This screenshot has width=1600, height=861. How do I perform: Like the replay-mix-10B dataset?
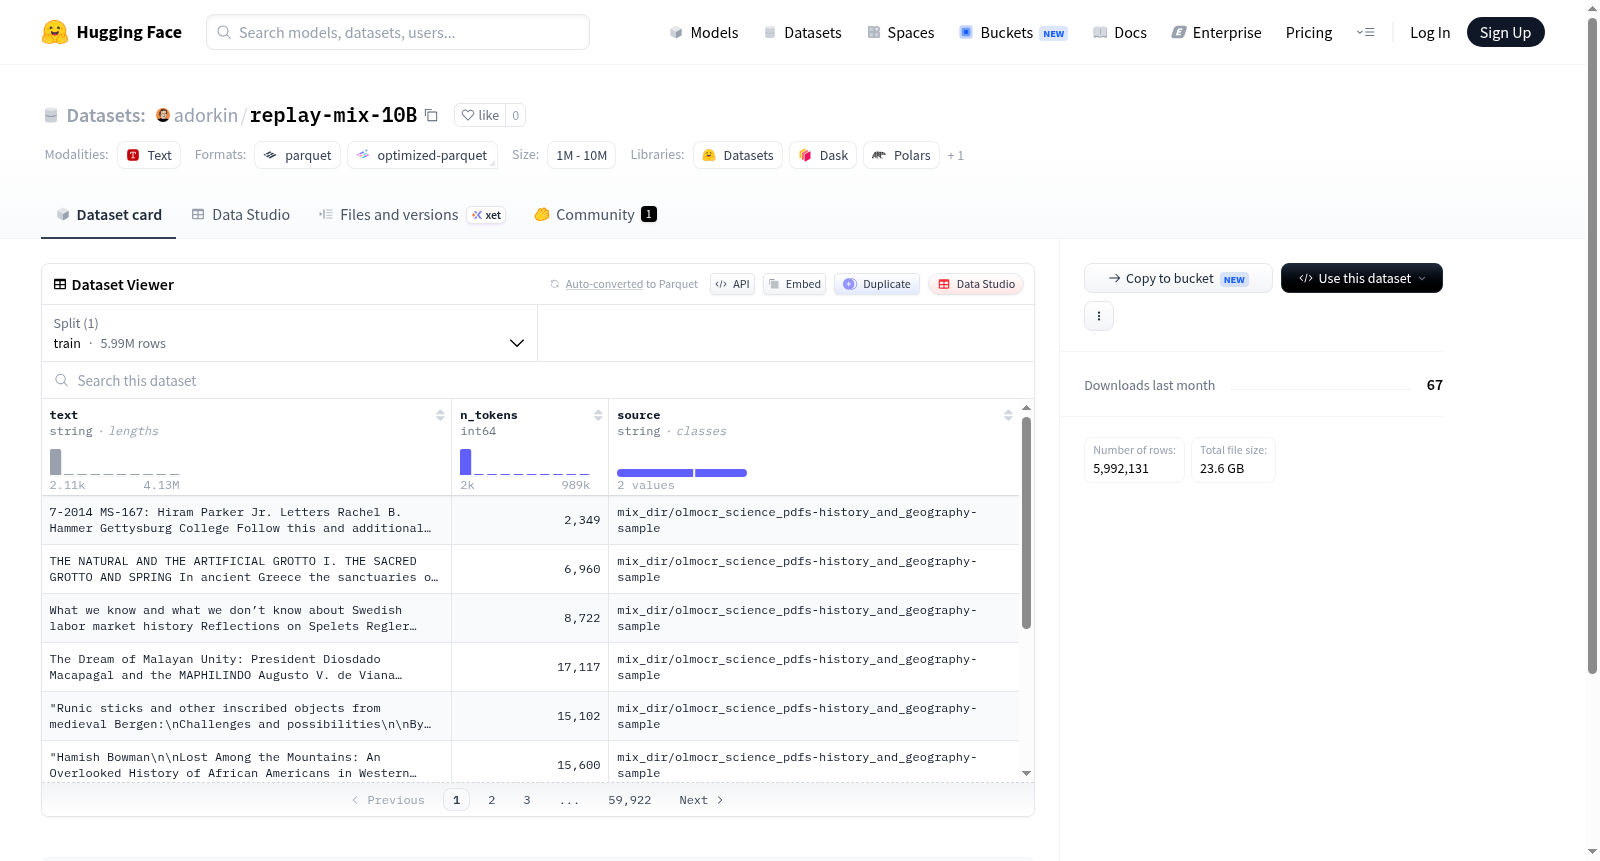pyautogui.click(x=480, y=115)
